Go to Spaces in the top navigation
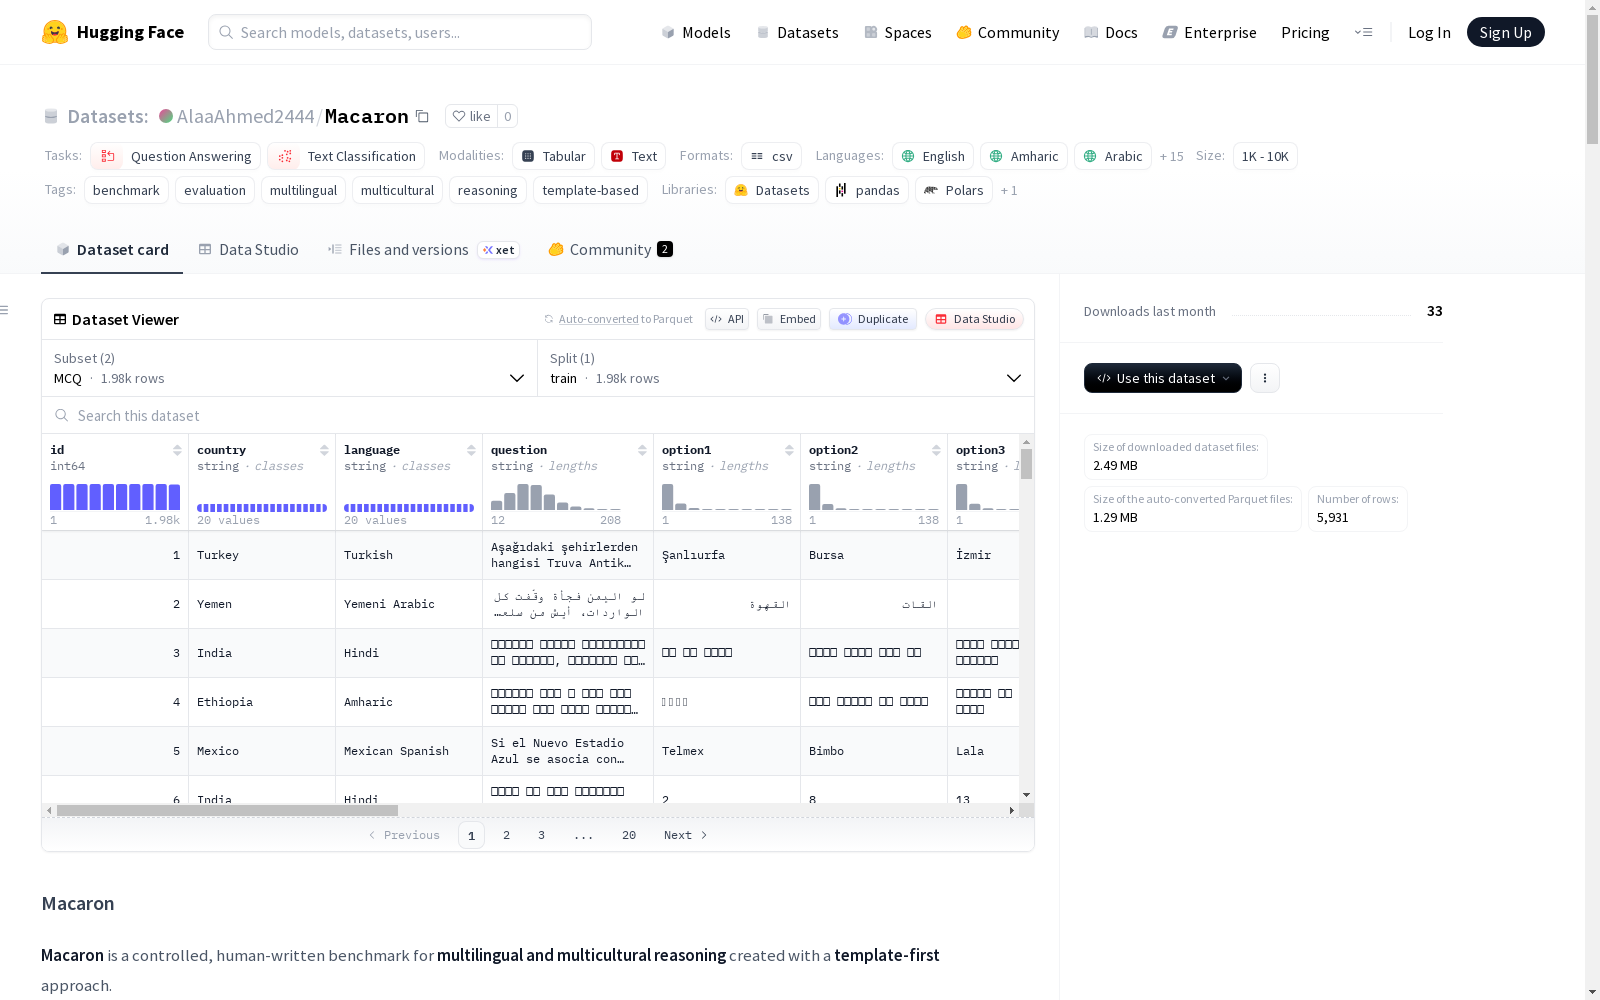 click(x=898, y=32)
